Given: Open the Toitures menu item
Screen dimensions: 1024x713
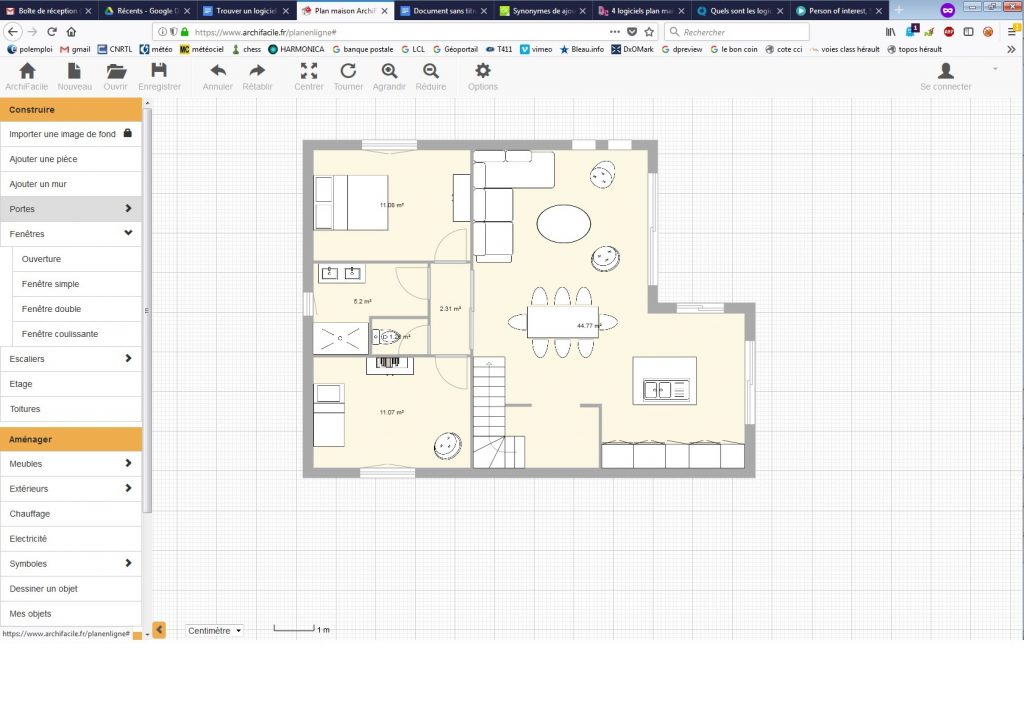Looking at the screenshot, I should 71,409.
